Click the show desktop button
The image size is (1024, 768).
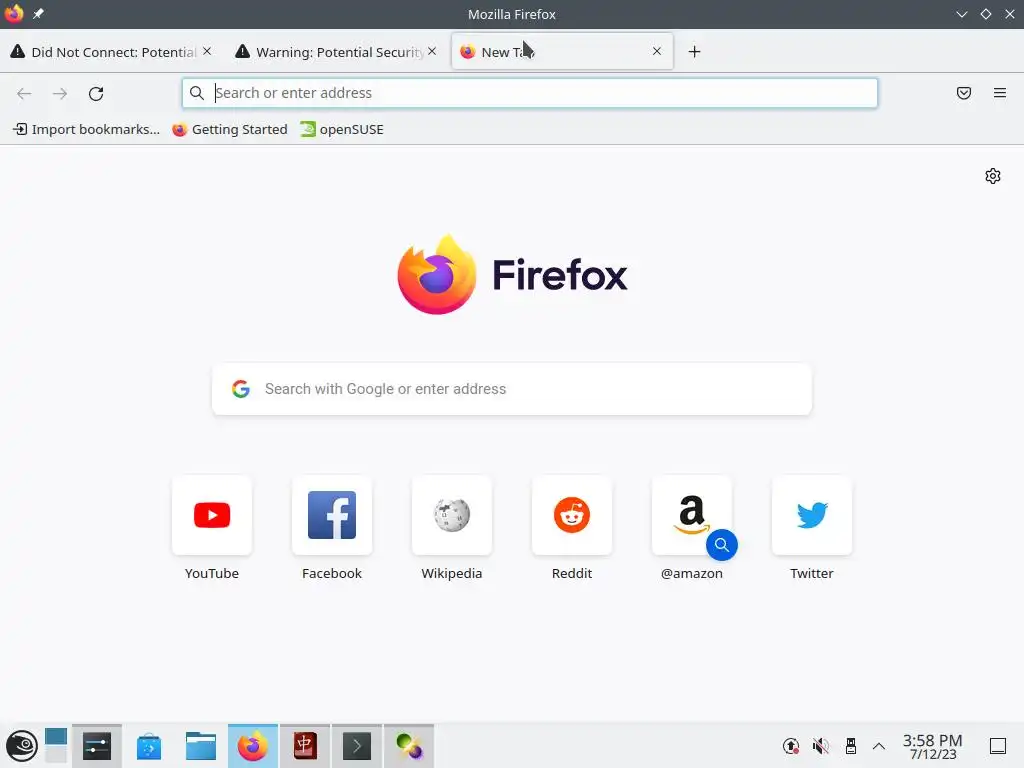(998, 746)
